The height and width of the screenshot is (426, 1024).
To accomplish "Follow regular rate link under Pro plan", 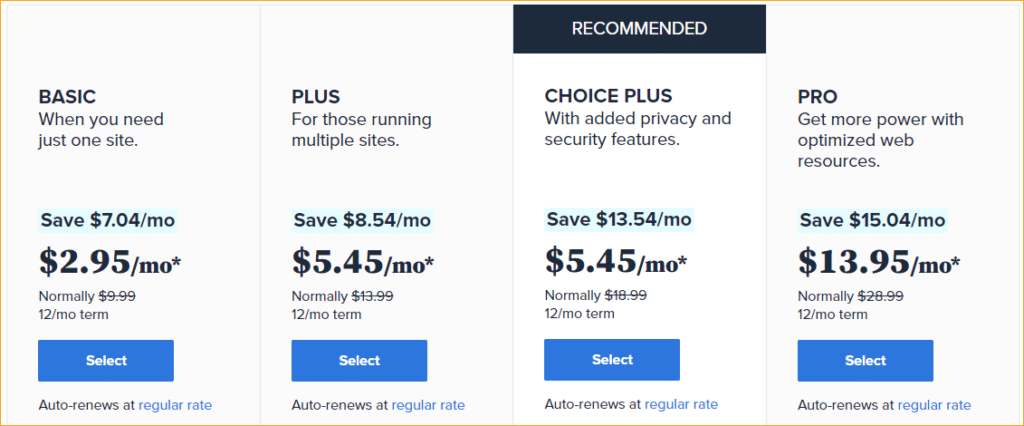I will tap(935, 405).
